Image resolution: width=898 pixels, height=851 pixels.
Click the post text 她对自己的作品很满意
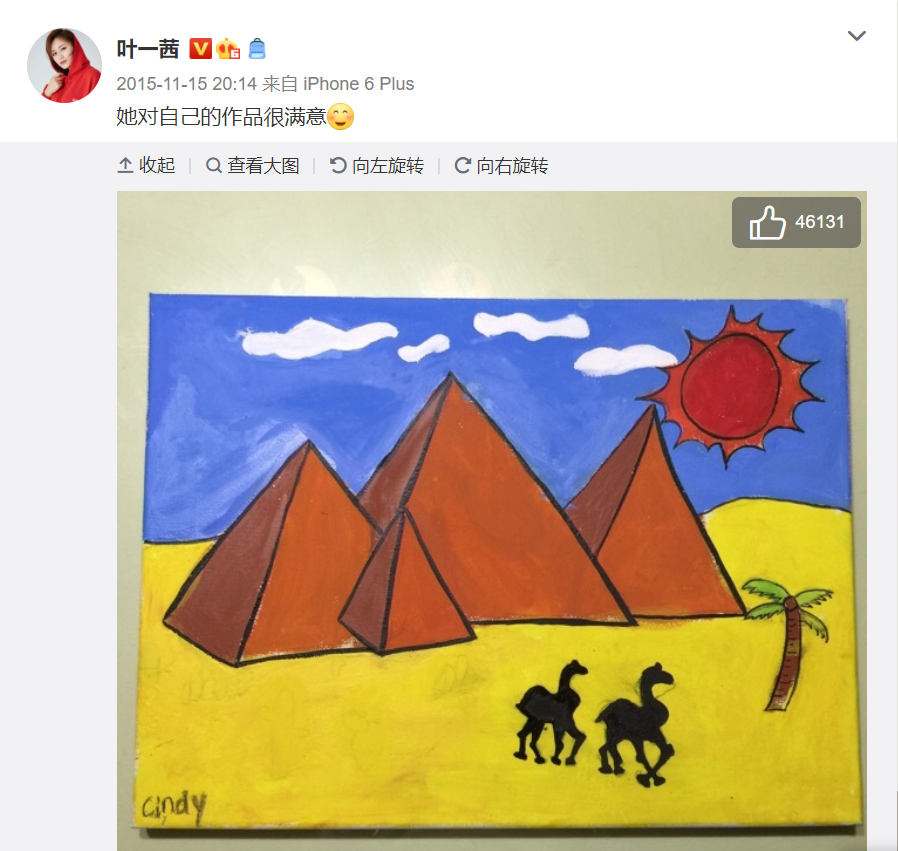pyautogui.click(x=221, y=117)
